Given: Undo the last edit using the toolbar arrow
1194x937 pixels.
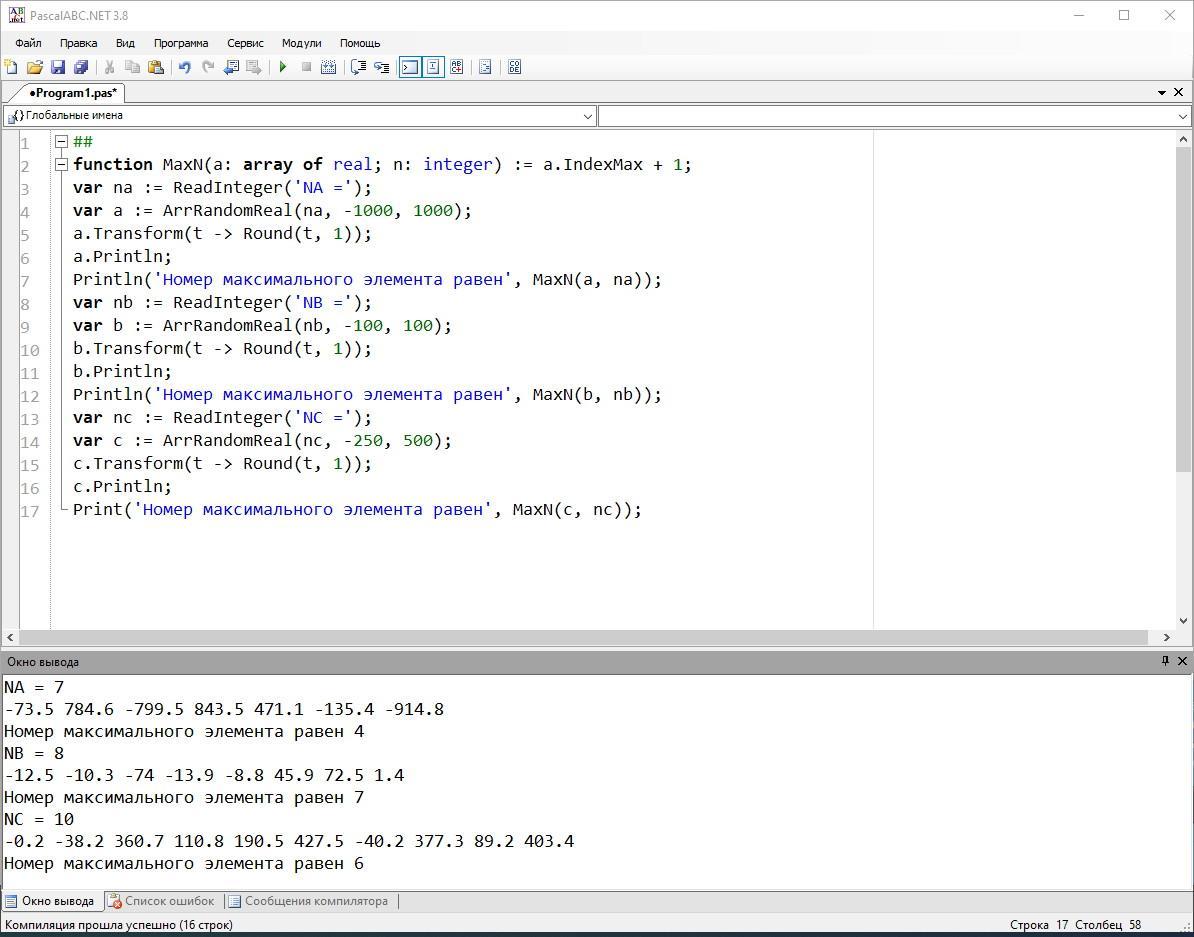Looking at the screenshot, I should pos(184,67).
